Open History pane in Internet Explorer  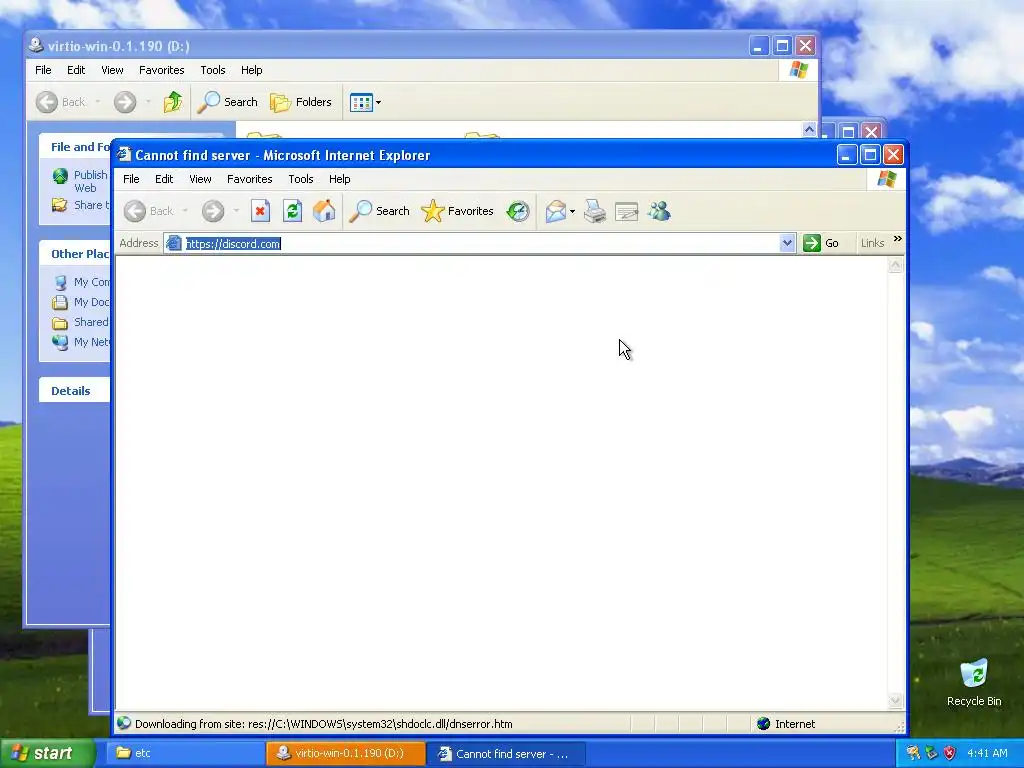[x=518, y=211]
